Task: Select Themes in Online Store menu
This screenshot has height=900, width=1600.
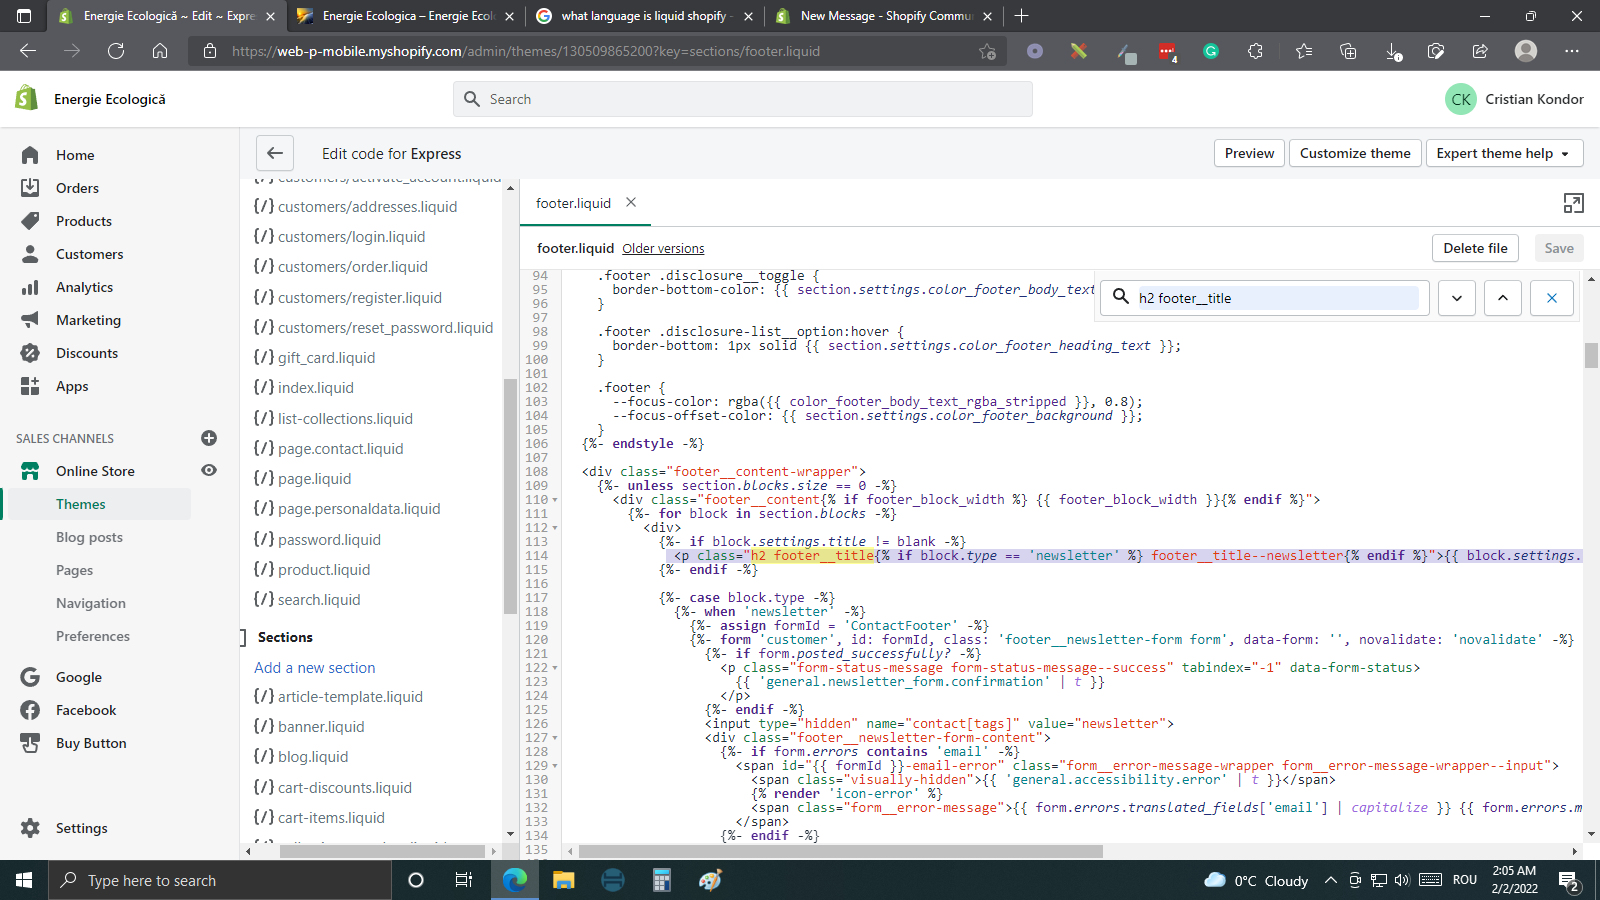Action: click(81, 504)
